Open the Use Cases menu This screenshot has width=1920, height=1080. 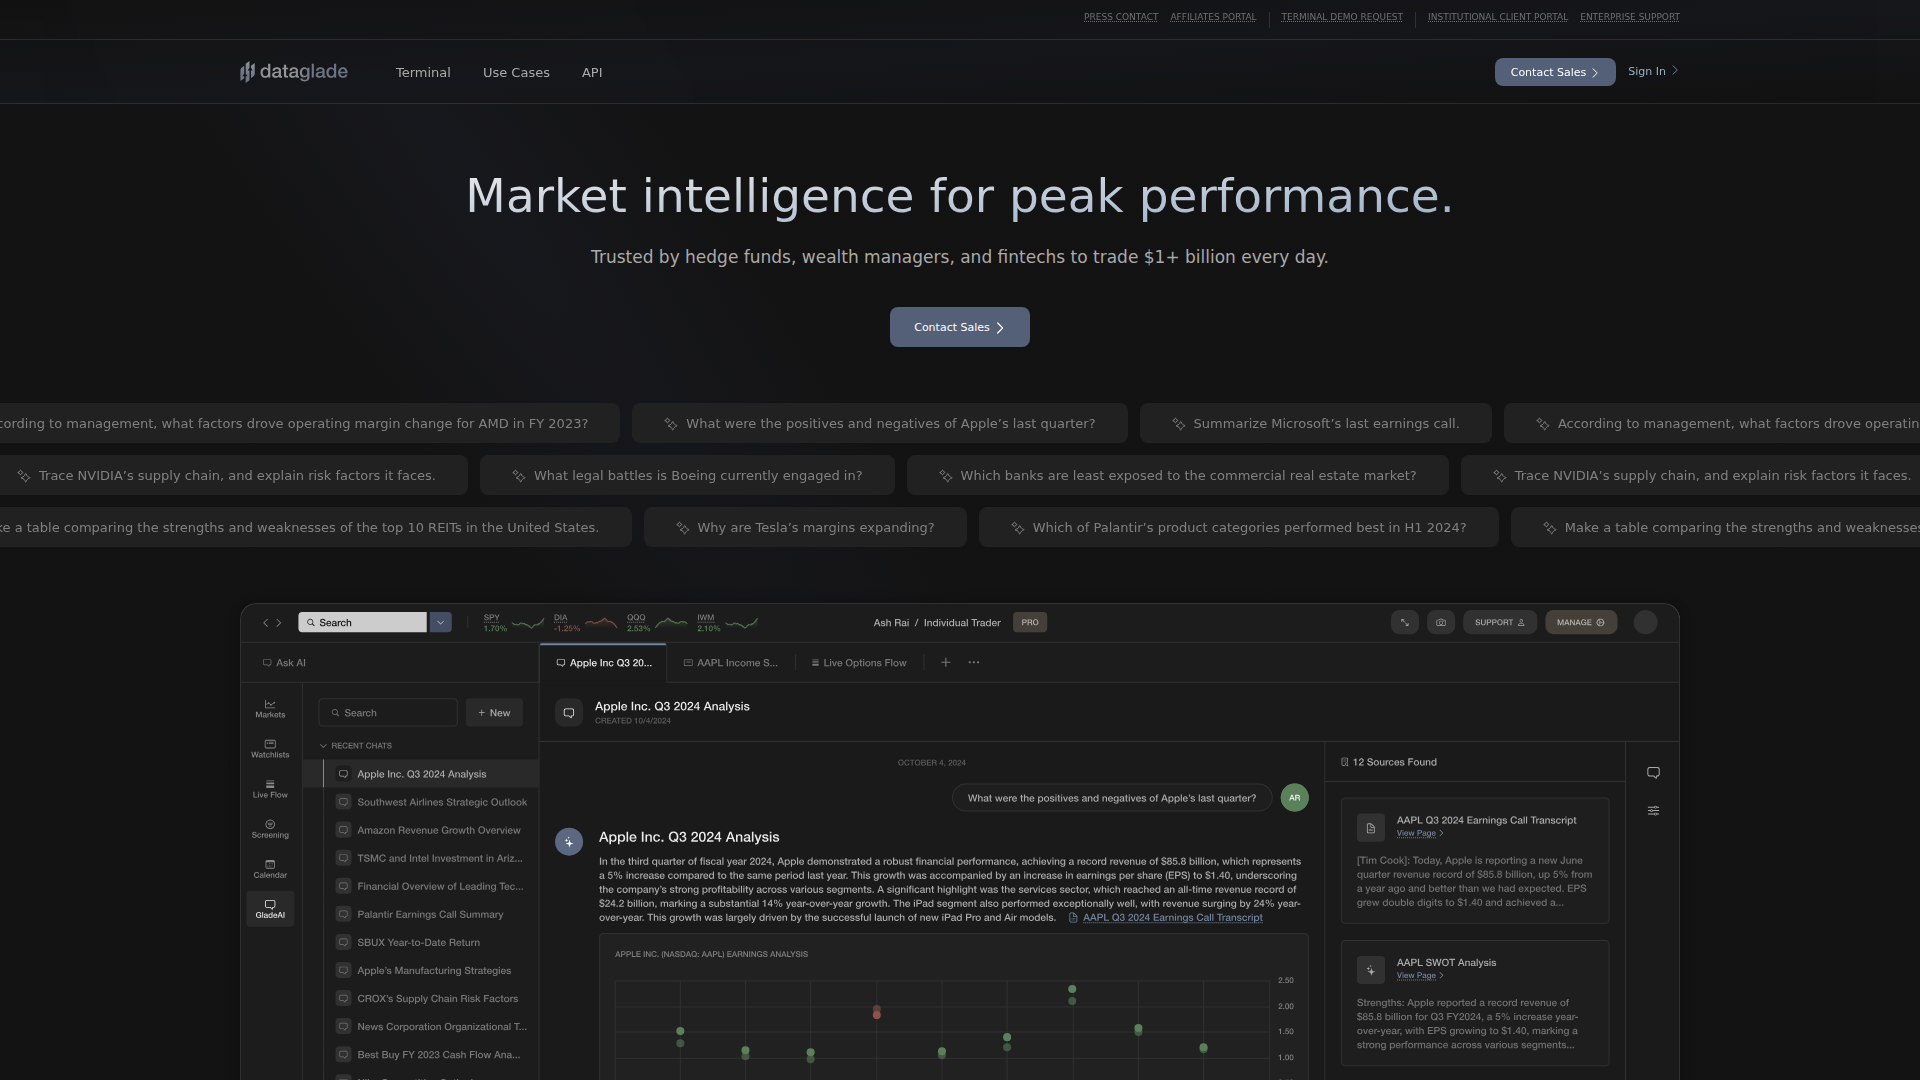516,72
